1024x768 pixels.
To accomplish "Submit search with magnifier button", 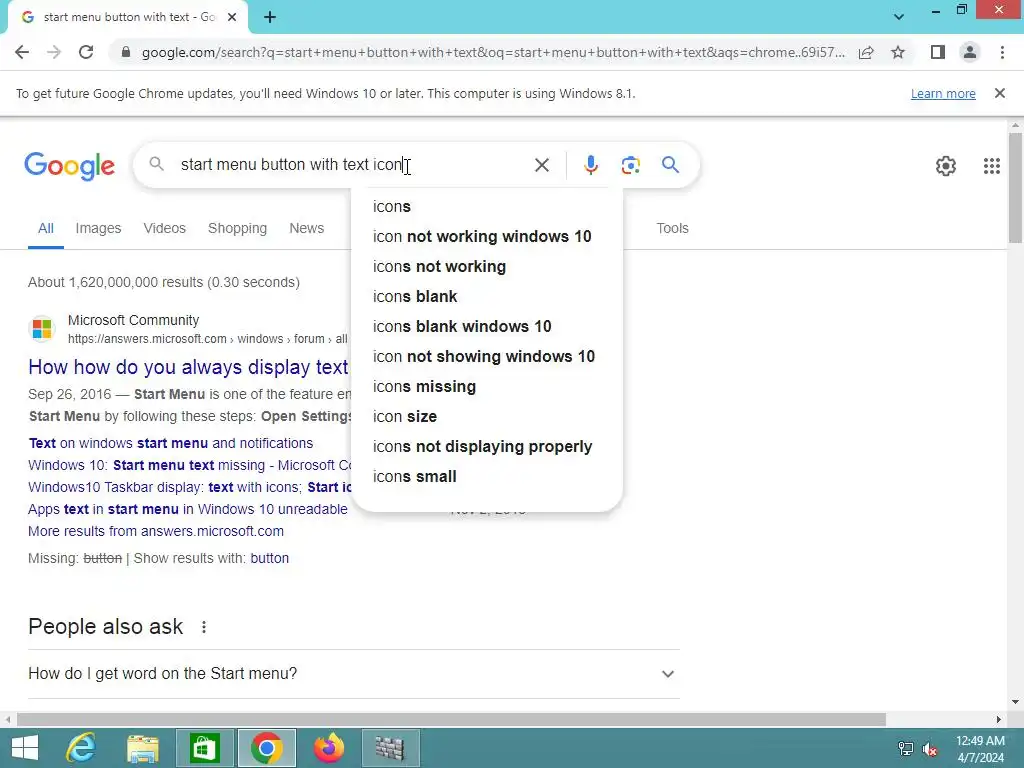I will click(x=670, y=165).
